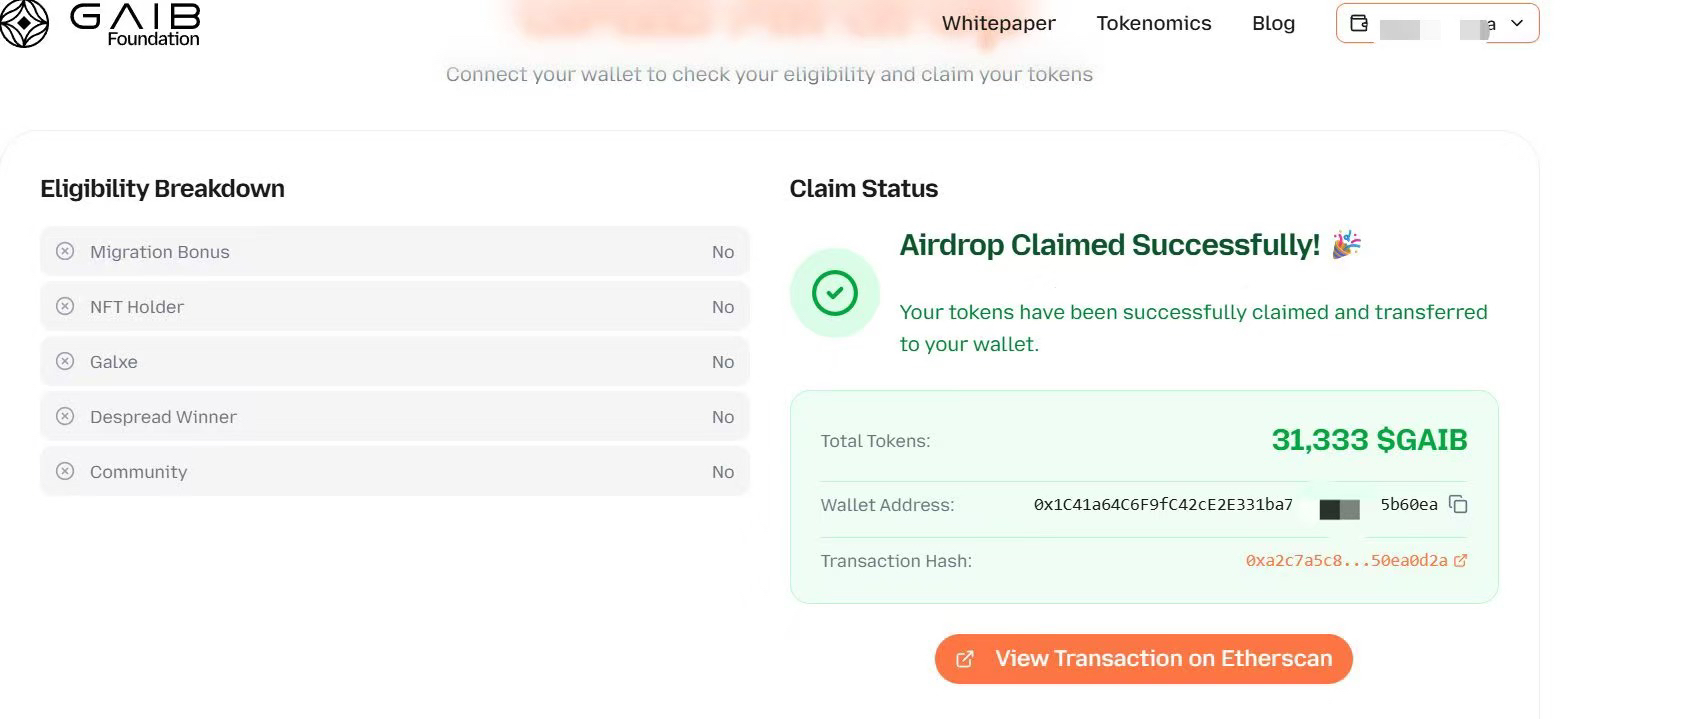The height and width of the screenshot is (719, 1689).
Task: Open the Blog nav link
Action: pos(1273,23)
